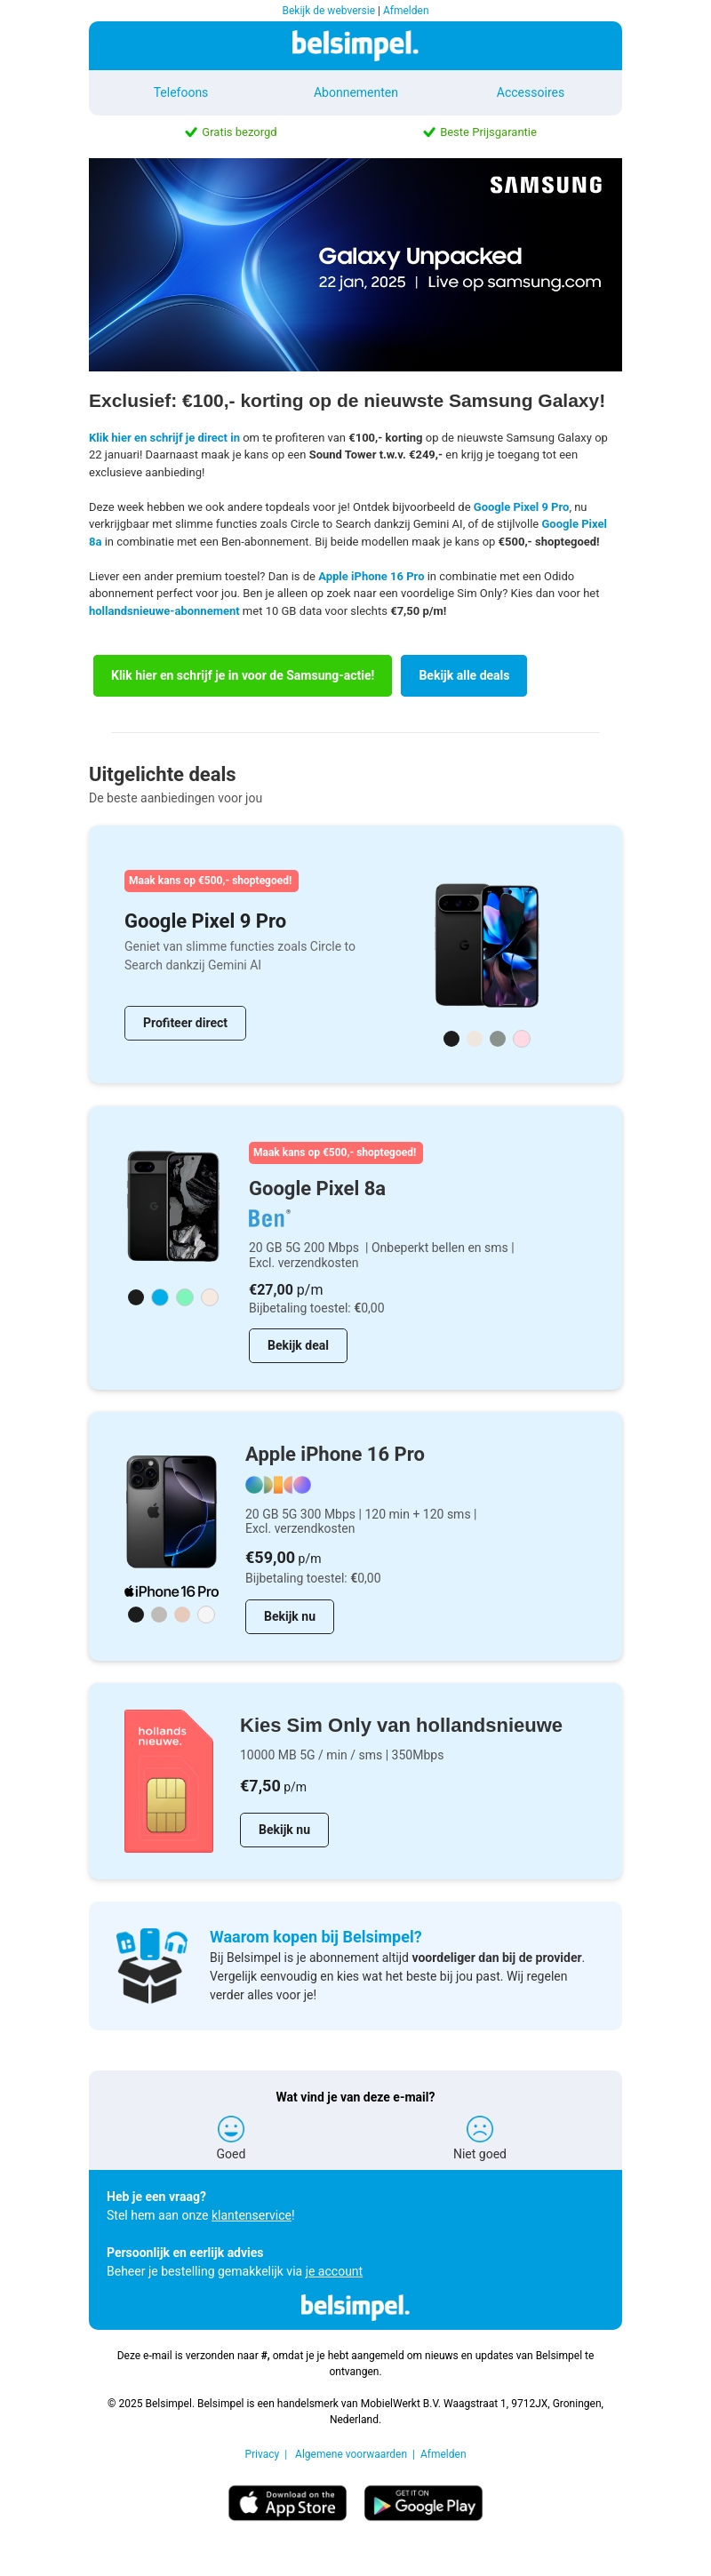Select pink color for Google Pixel 9 Pro
The width and height of the screenshot is (711, 2576).
pos(521,1039)
